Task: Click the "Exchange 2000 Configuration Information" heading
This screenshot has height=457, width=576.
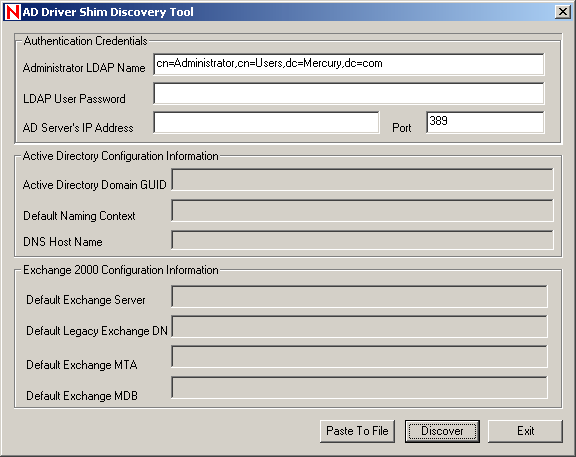Action: point(120,270)
